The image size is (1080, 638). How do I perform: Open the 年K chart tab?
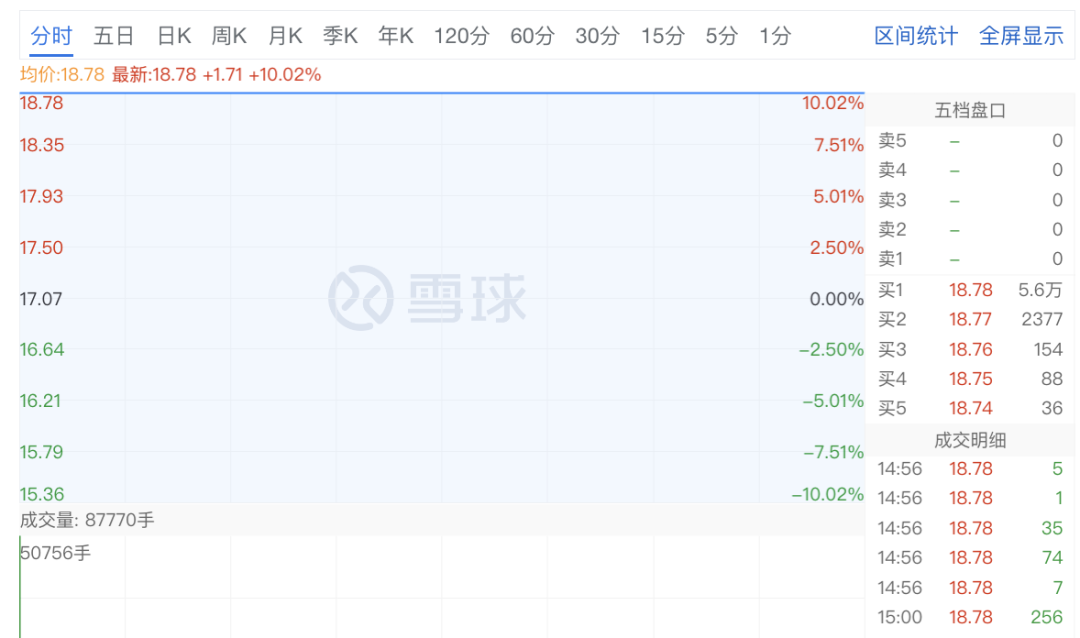396,37
